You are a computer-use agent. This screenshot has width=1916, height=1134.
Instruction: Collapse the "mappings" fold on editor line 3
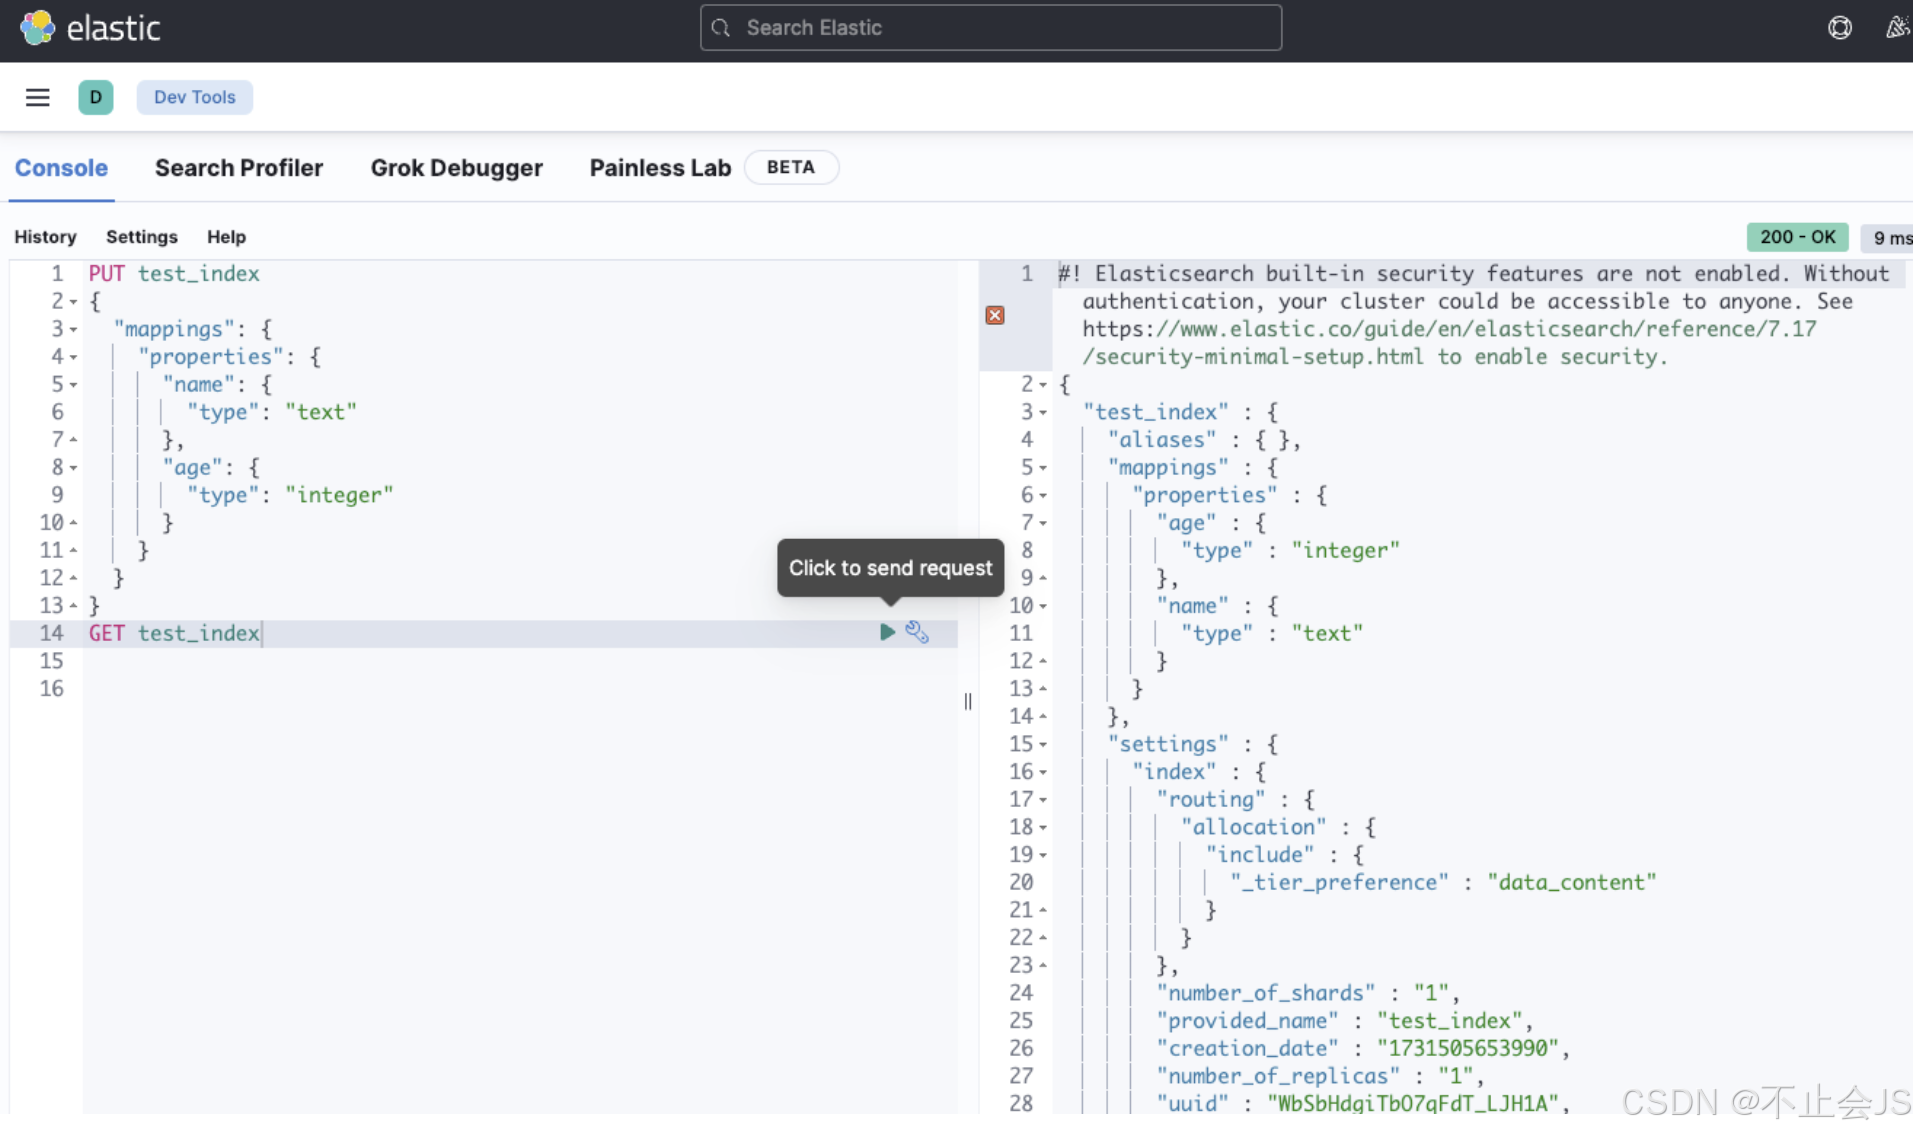[x=73, y=329]
